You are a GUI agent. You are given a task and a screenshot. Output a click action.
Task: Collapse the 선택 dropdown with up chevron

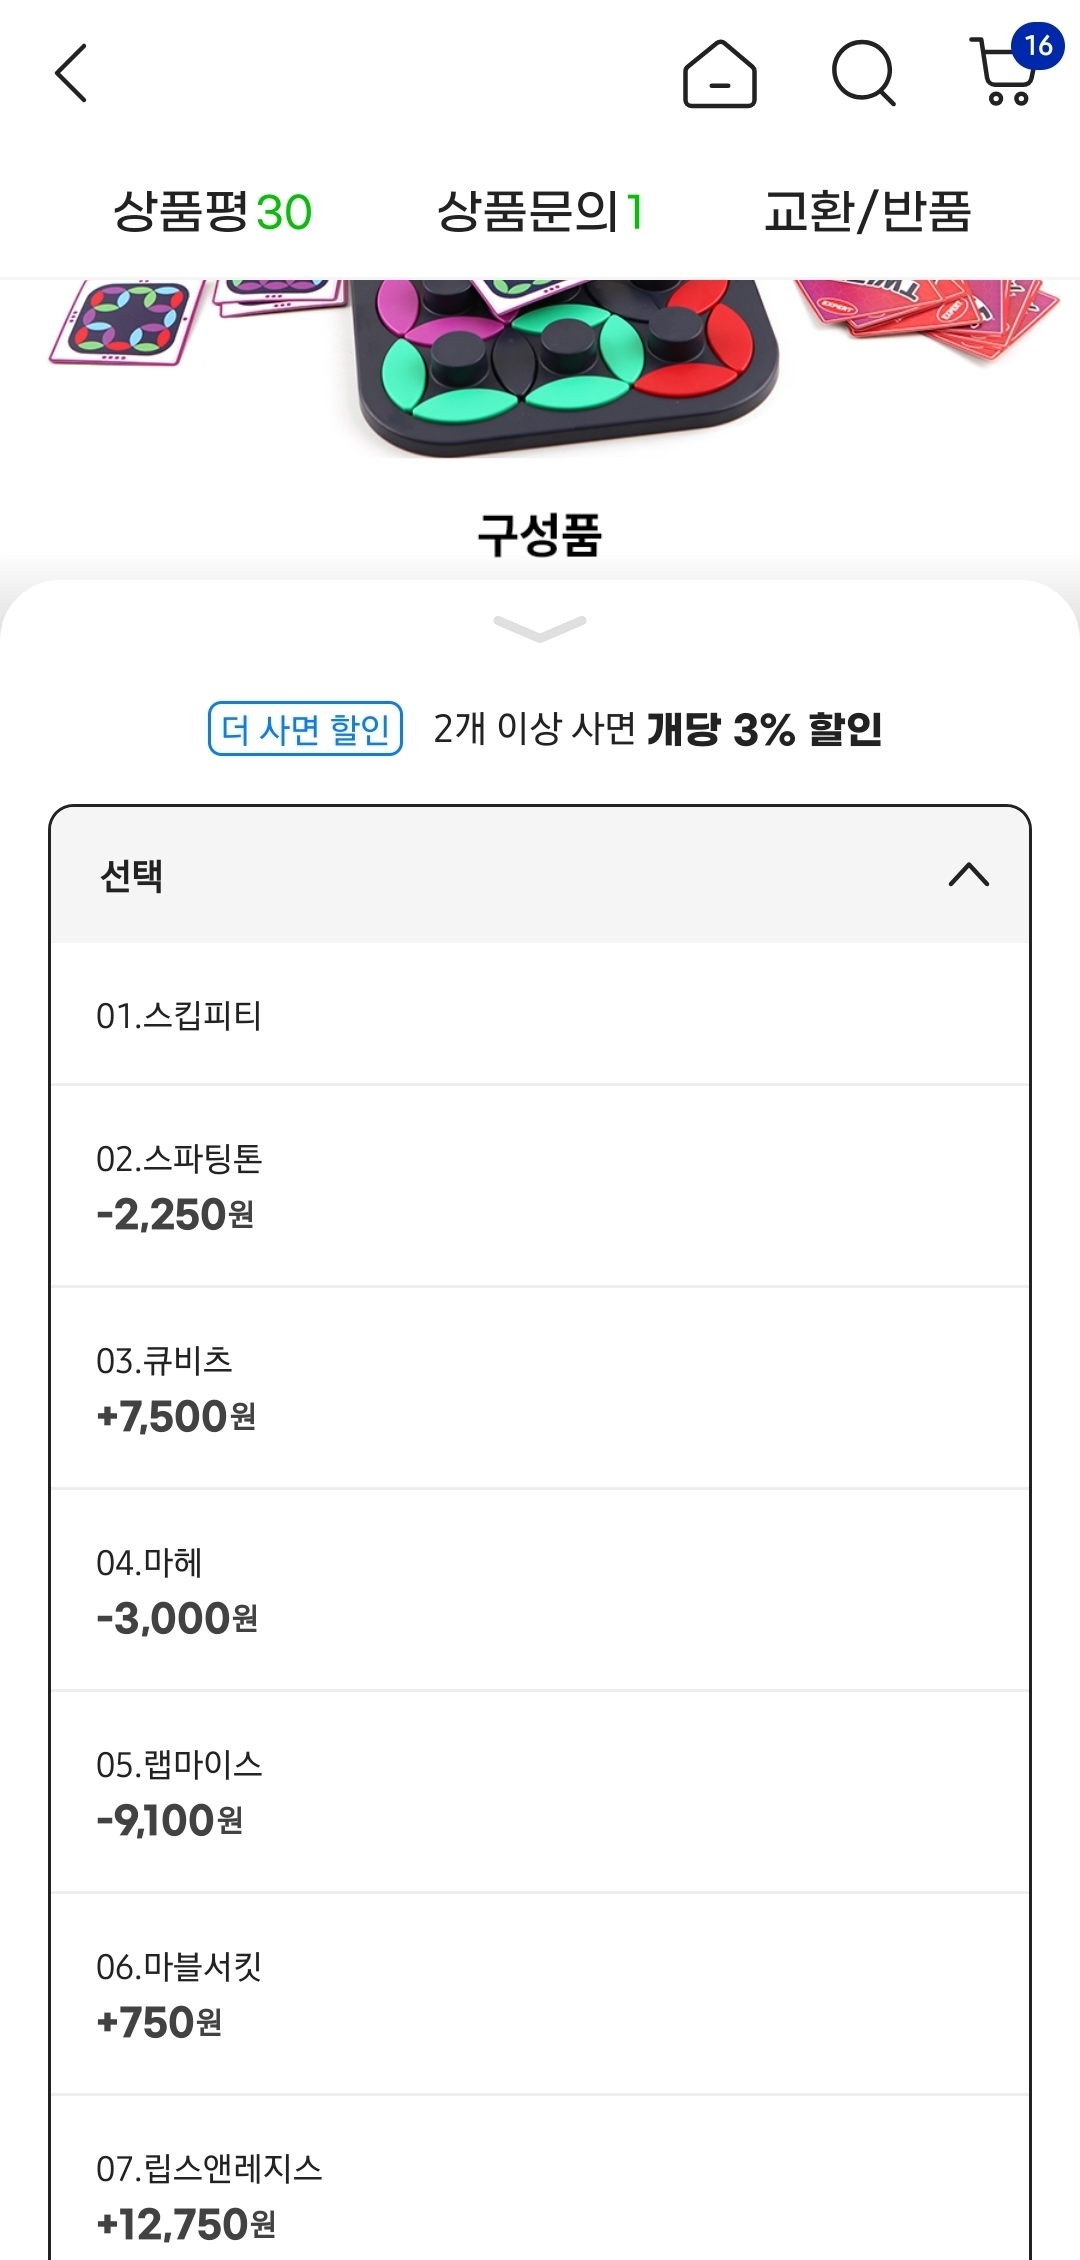[968, 875]
